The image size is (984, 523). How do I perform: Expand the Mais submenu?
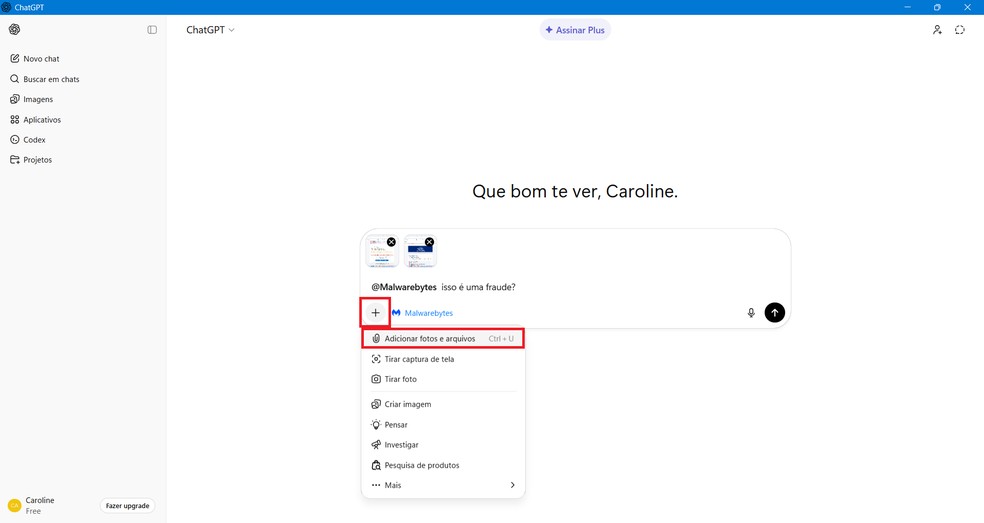[x=443, y=485]
